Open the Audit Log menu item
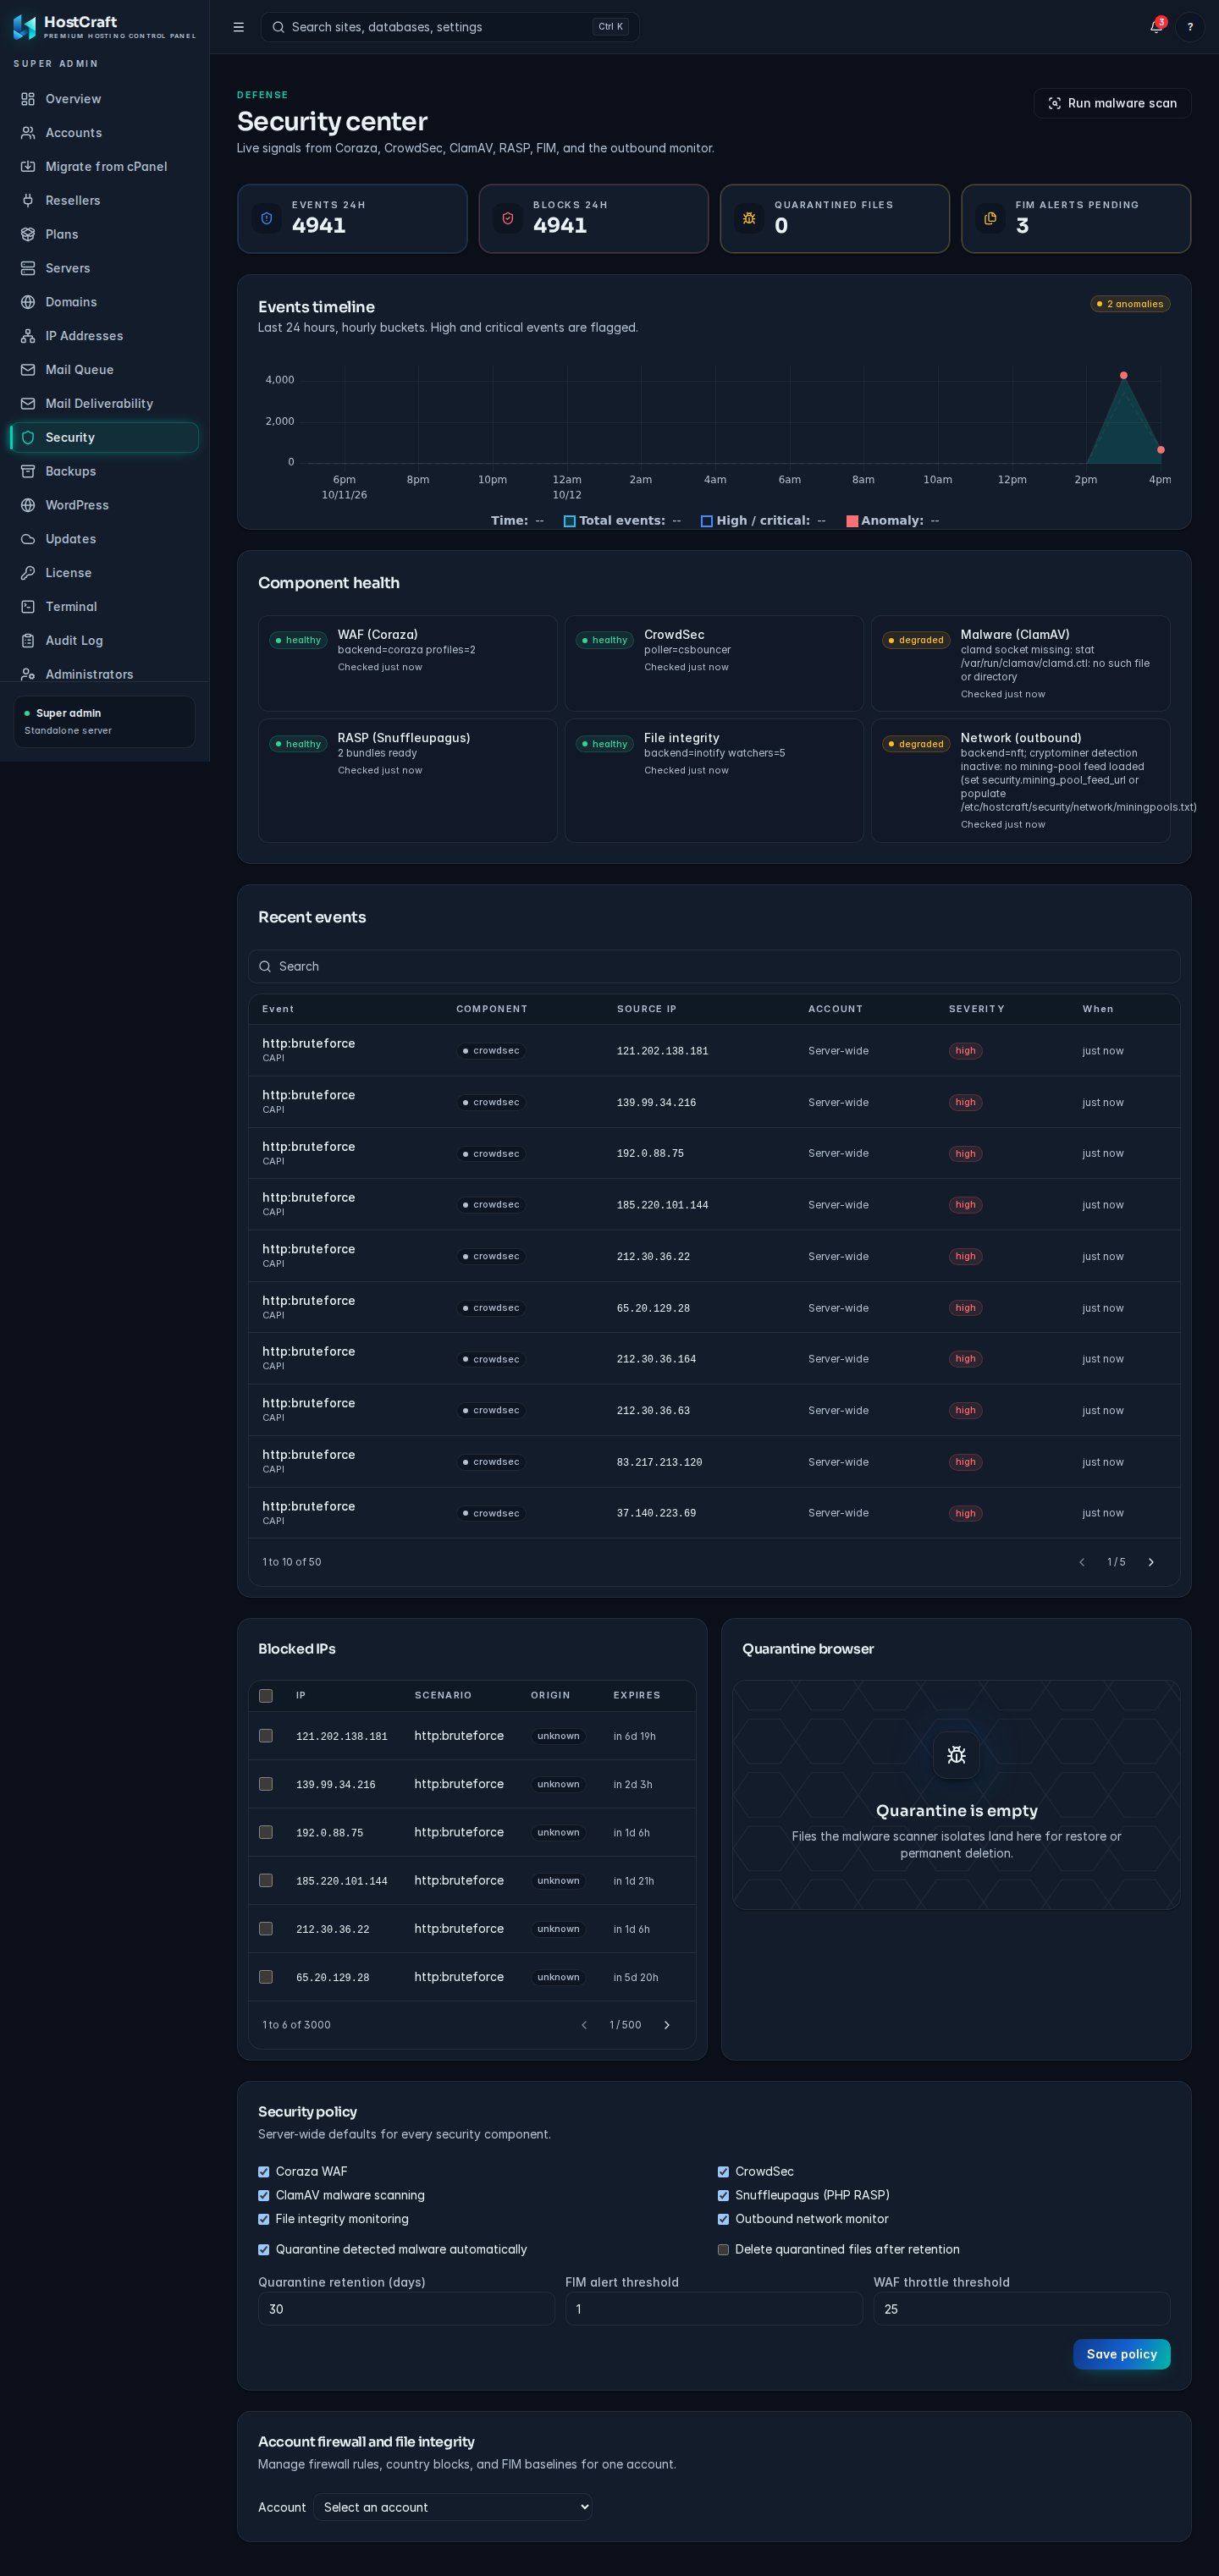 104,641
